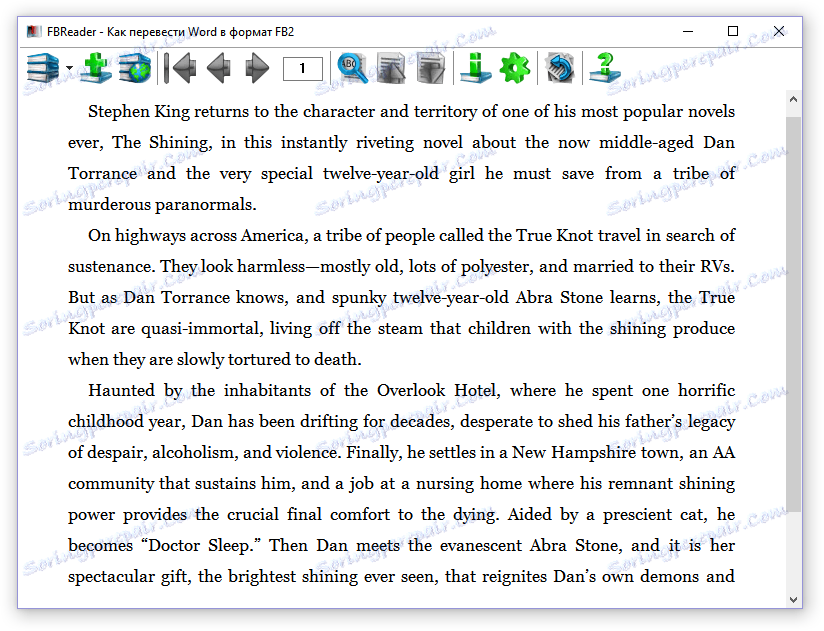The image size is (824, 631).
Task: Rotate the text view
Action: pos(560,68)
